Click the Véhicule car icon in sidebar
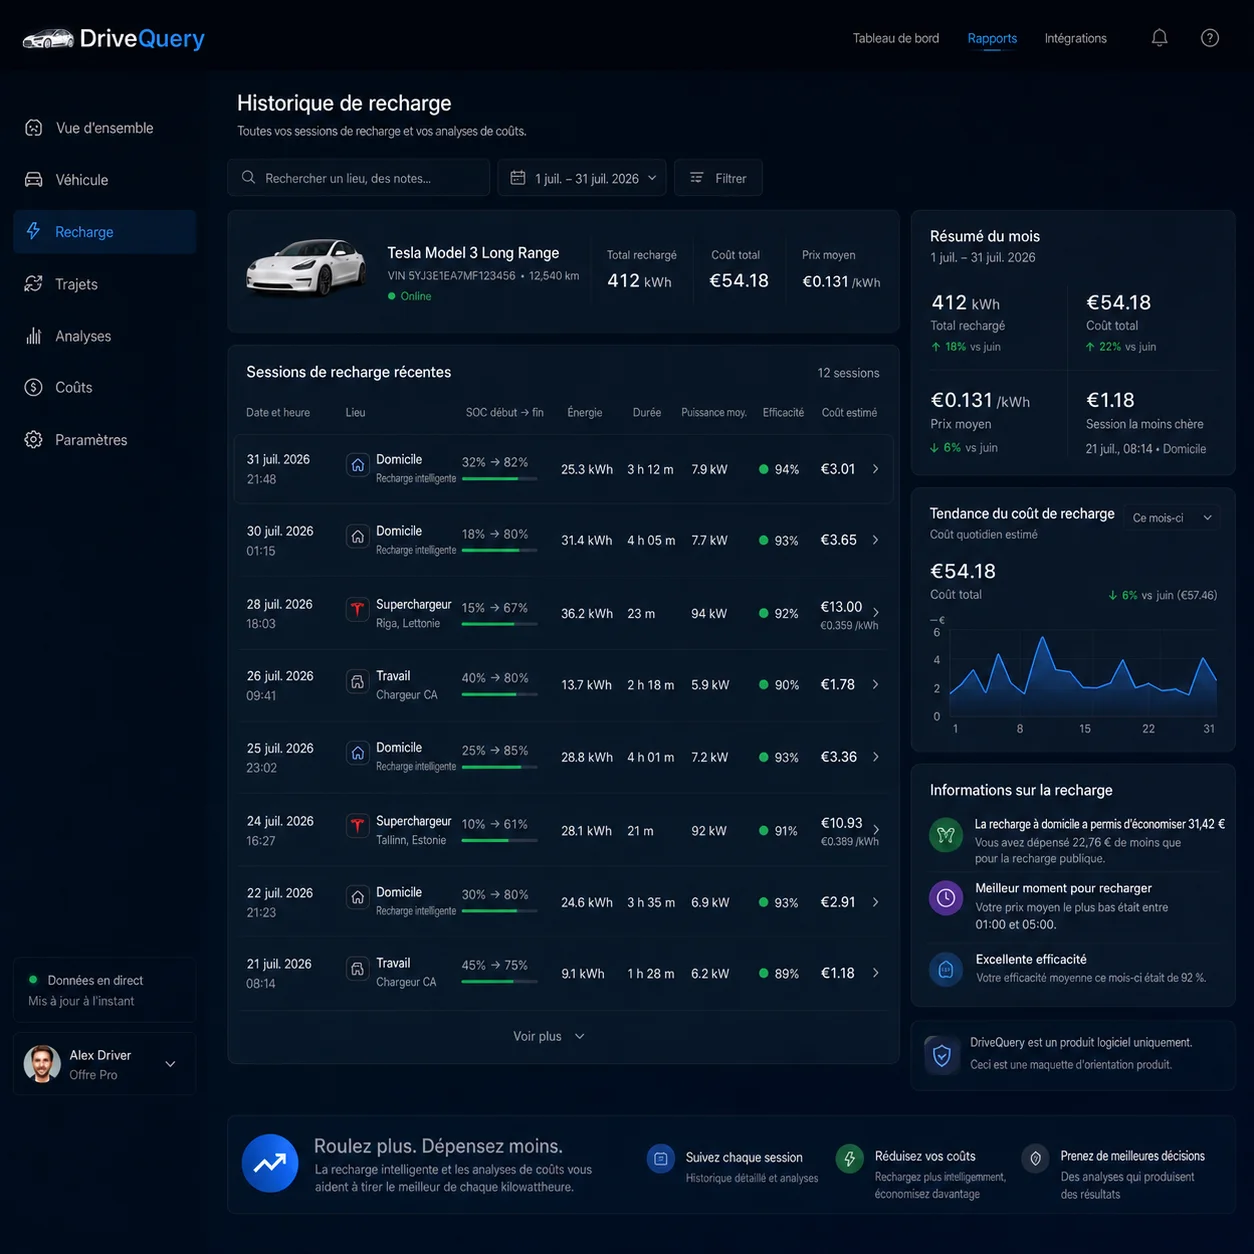The height and width of the screenshot is (1254, 1254). 34,180
